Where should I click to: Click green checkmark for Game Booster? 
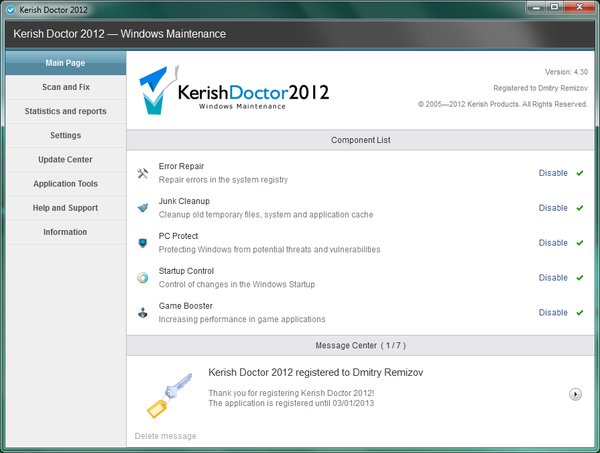click(580, 312)
